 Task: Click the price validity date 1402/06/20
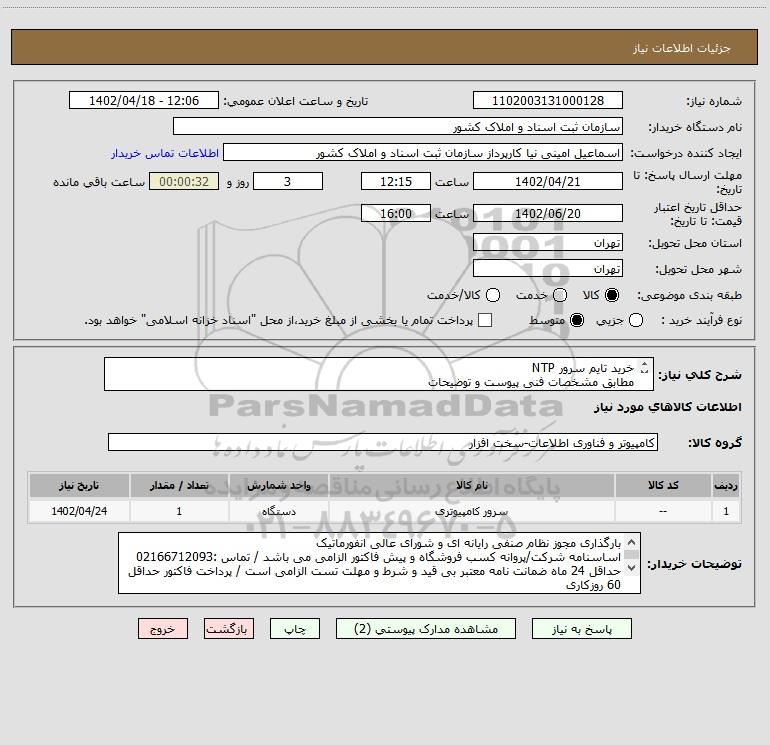[x=548, y=213]
